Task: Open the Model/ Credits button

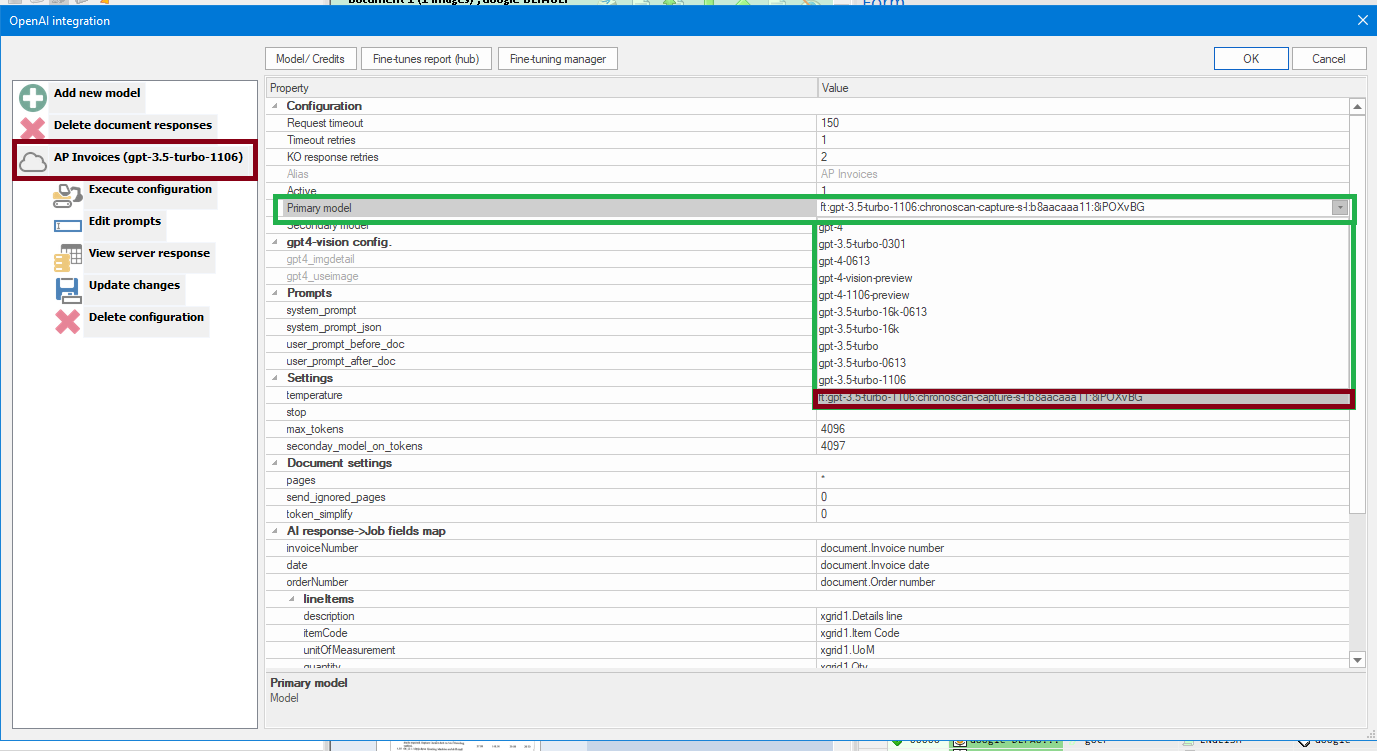Action: coord(309,59)
